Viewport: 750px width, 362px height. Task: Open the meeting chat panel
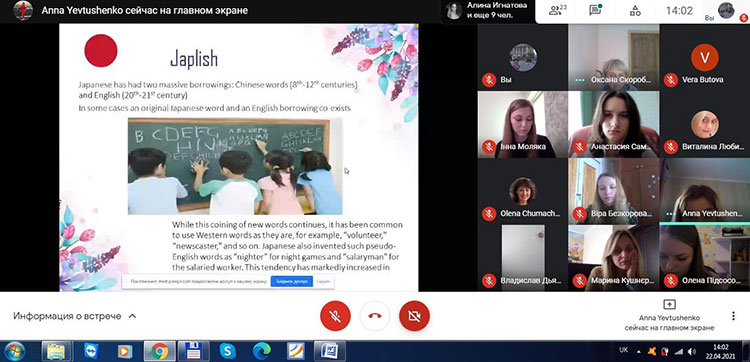[x=595, y=10]
